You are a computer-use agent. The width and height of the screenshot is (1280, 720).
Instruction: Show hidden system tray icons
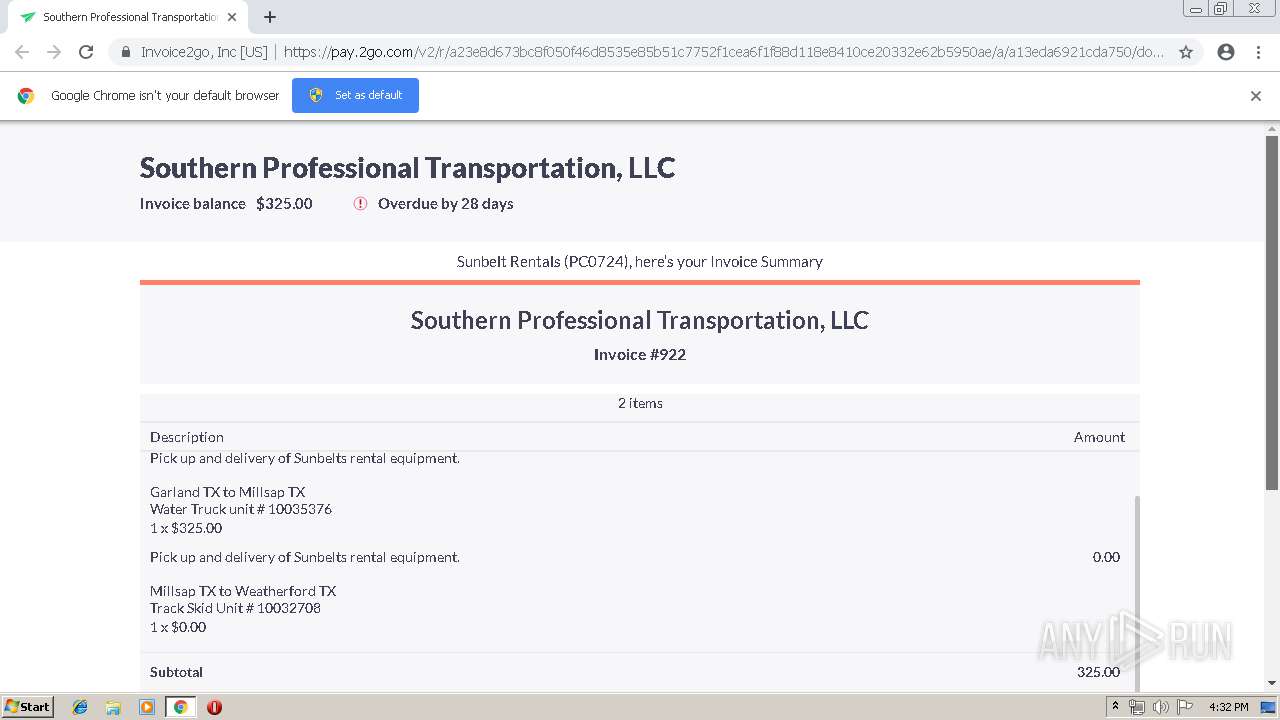pyautogui.click(x=1115, y=707)
